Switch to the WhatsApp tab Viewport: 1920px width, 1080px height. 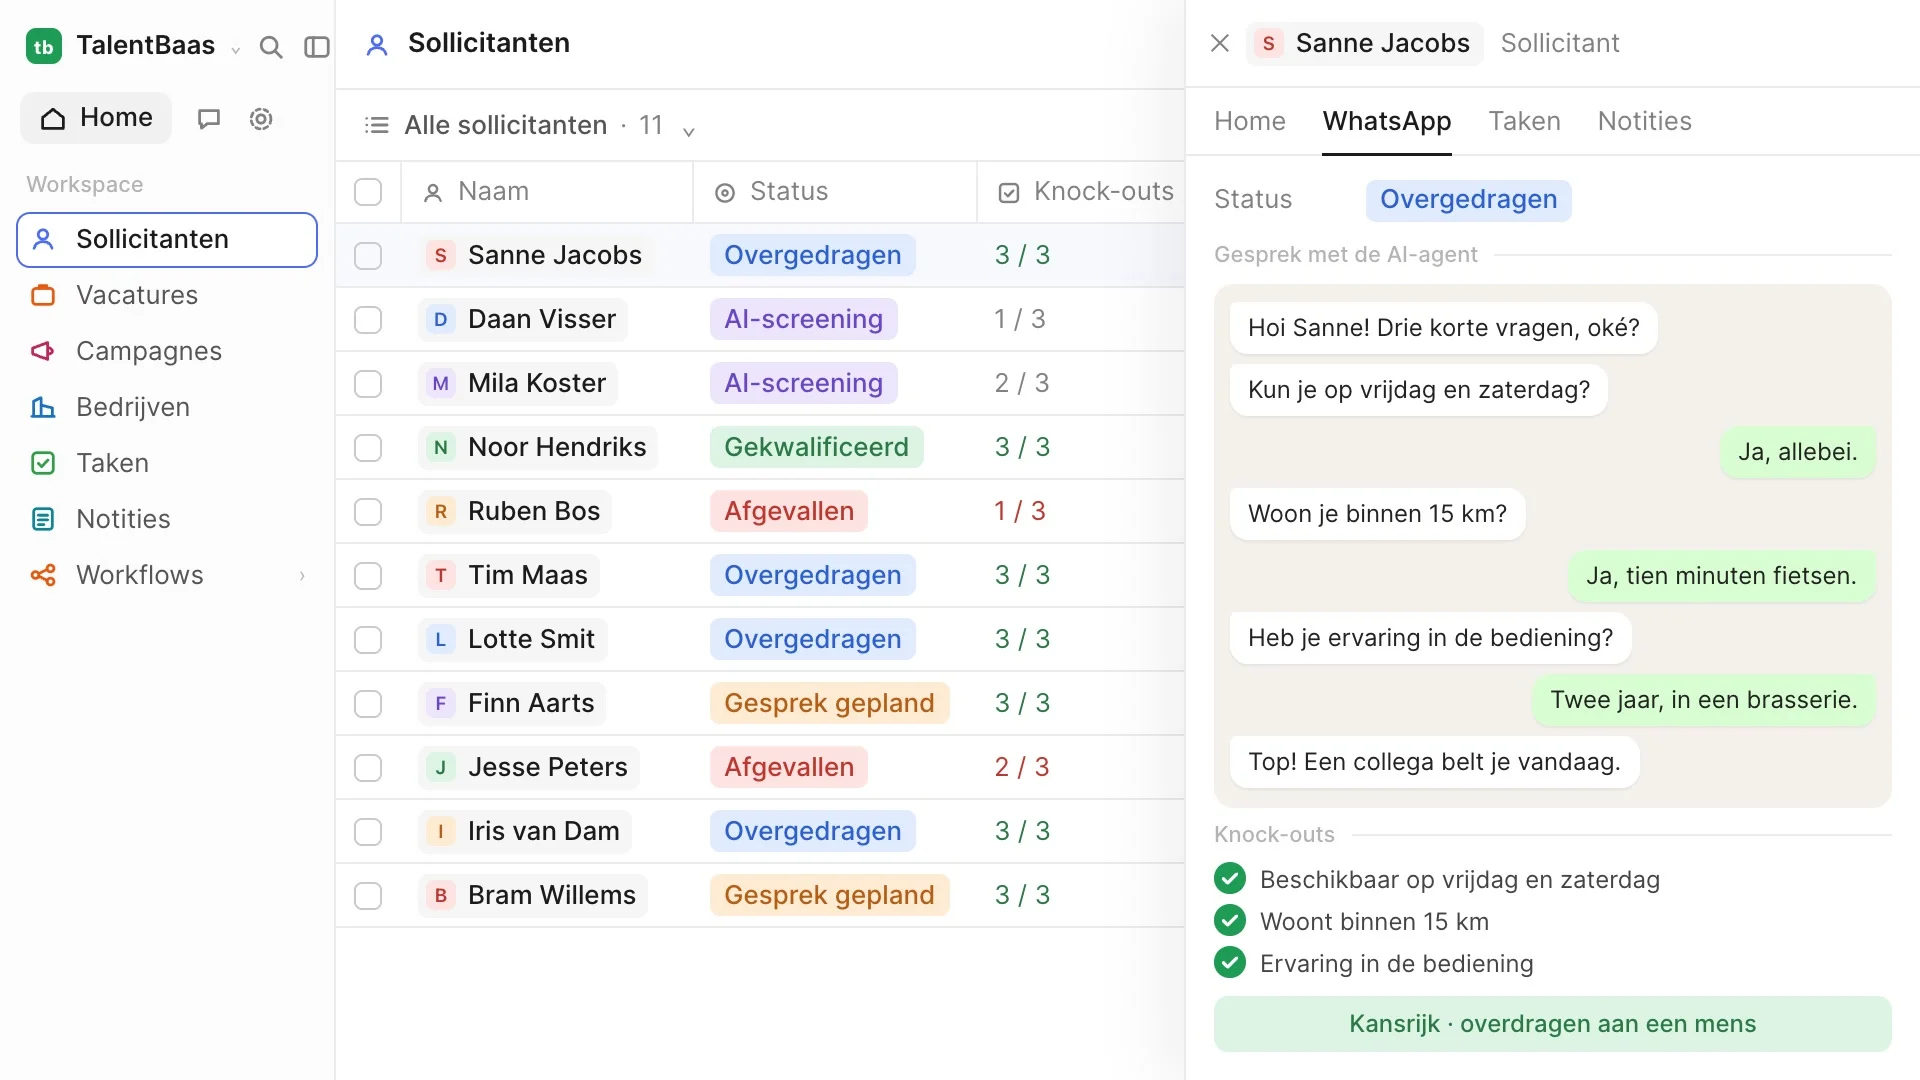pyautogui.click(x=1386, y=121)
